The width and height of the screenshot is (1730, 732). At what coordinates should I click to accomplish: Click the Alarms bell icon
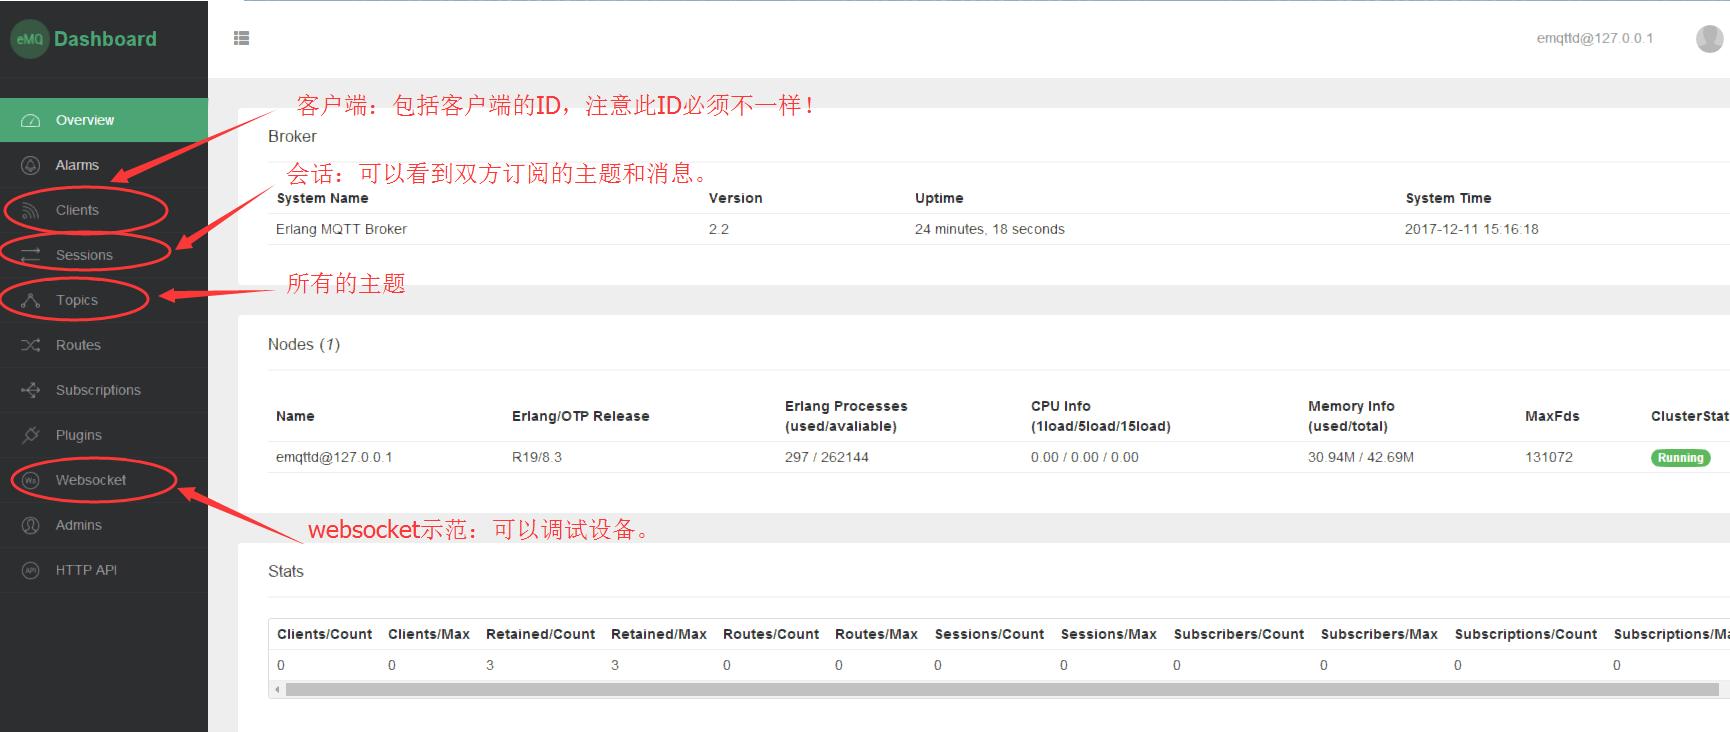(31, 165)
